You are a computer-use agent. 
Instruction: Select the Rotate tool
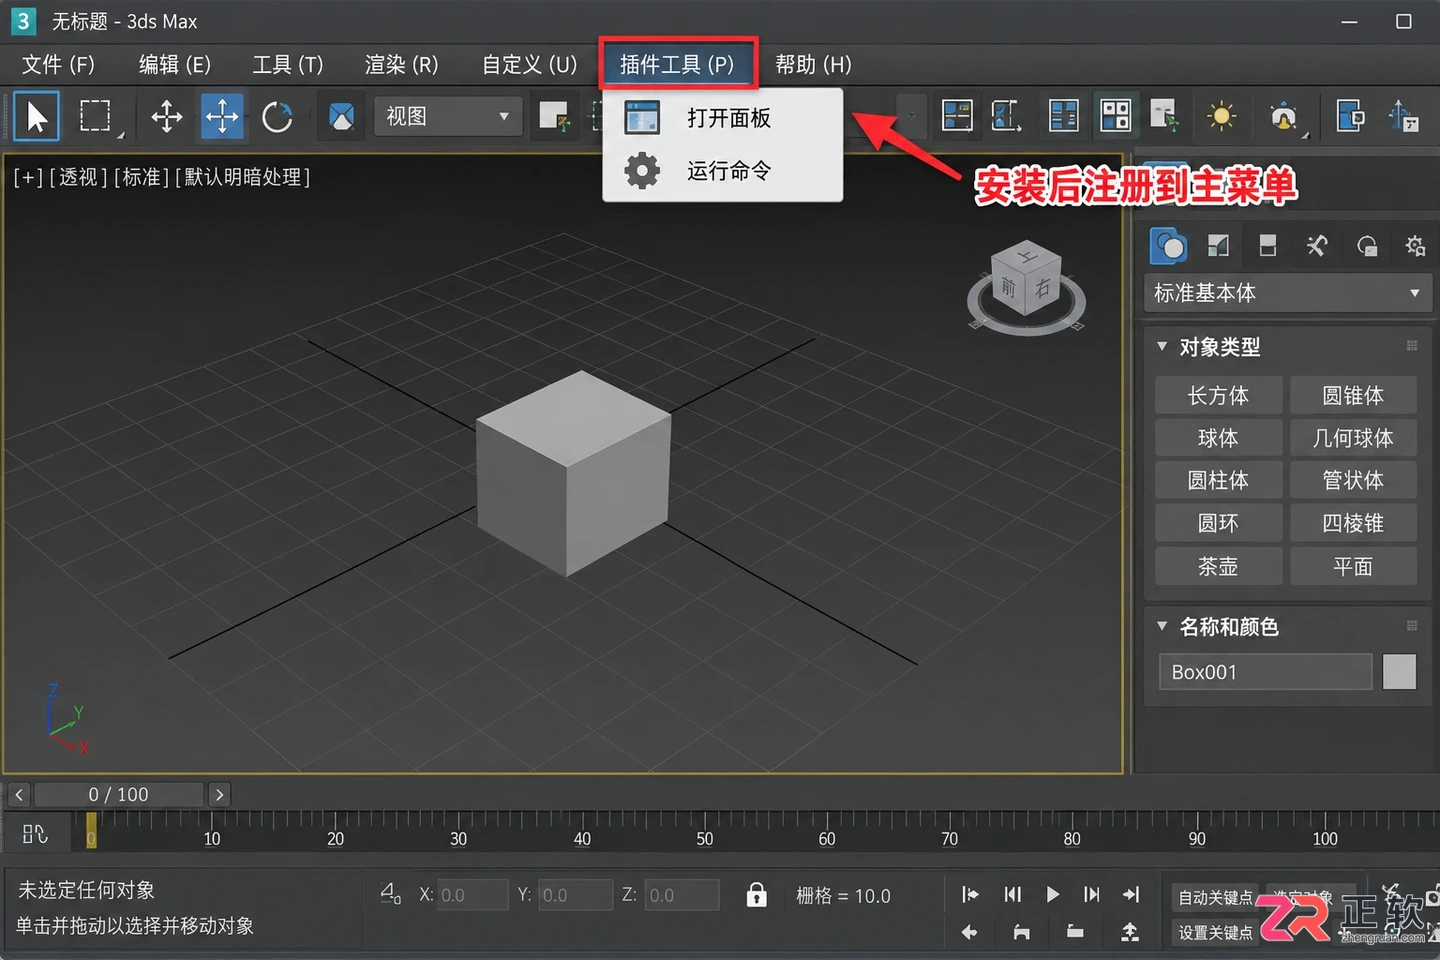(278, 117)
